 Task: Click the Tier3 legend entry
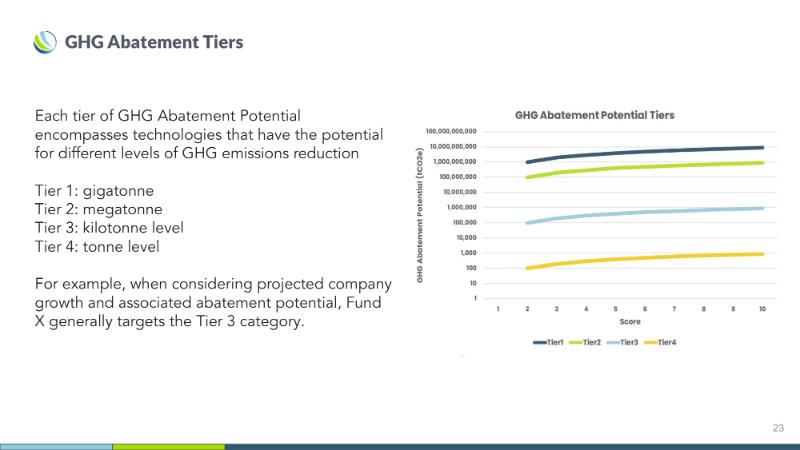[x=624, y=342]
